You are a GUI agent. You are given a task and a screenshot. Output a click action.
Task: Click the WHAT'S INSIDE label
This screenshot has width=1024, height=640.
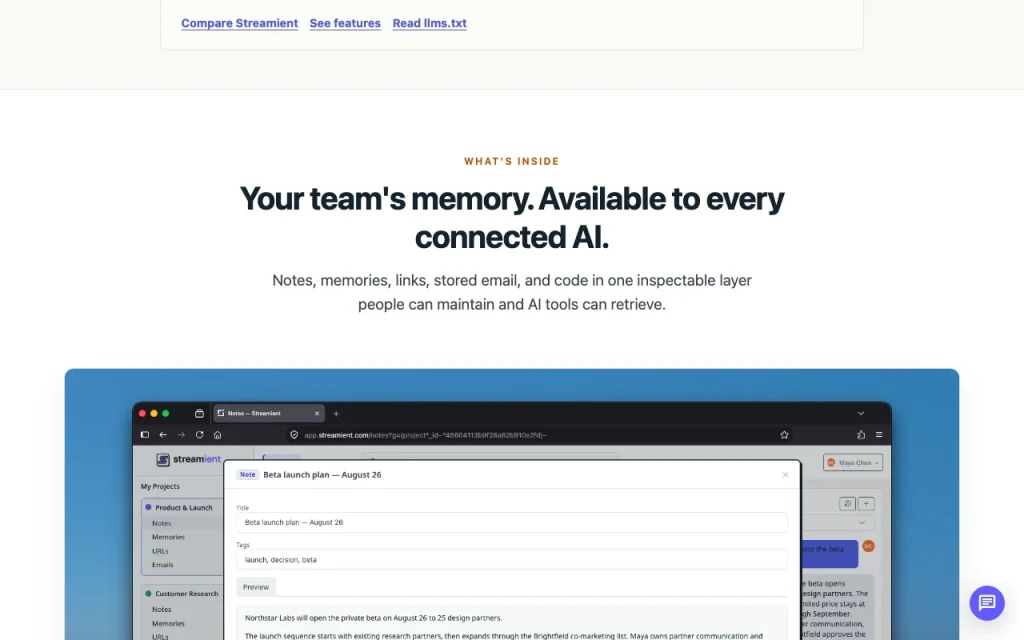click(x=511, y=161)
